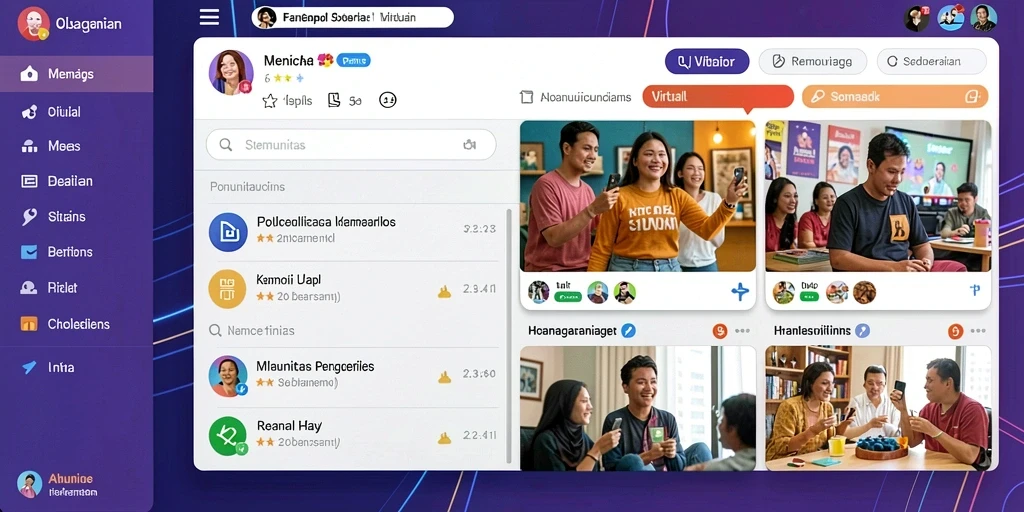Click the Noanuuicunciams icon label
The height and width of the screenshot is (512, 1024).
(575, 97)
